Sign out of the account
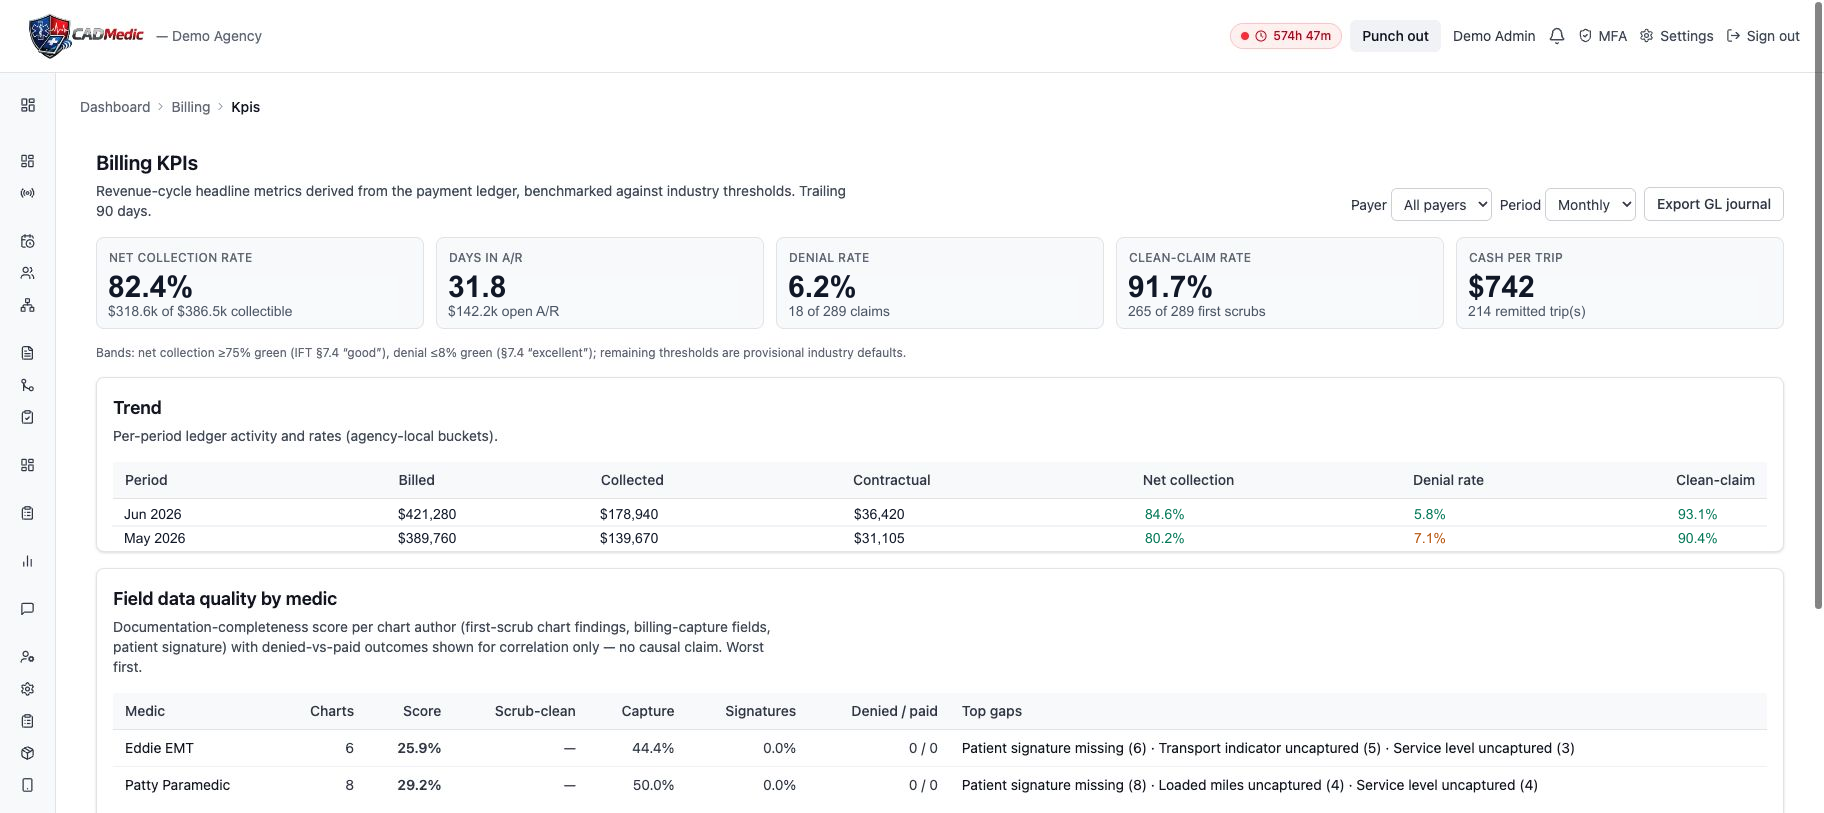Image resolution: width=1824 pixels, height=813 pixels. pos(1763,36)
